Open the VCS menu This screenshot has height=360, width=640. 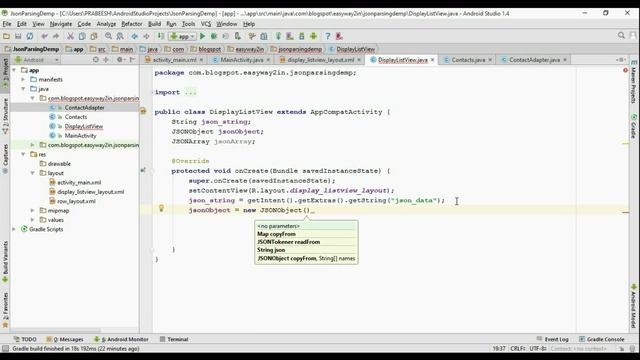tap(206, 24)
